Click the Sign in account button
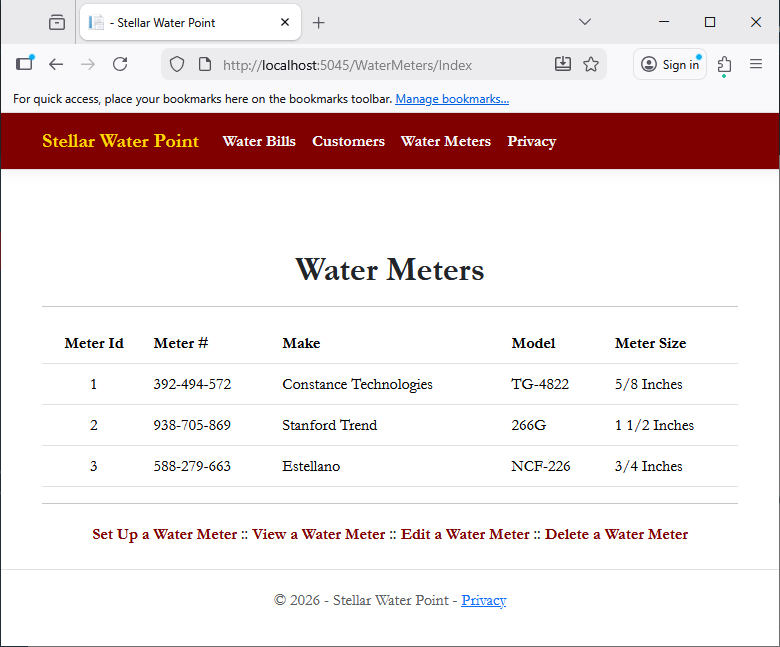The width and height of the screenshot is (780, 647). point(670,65)
